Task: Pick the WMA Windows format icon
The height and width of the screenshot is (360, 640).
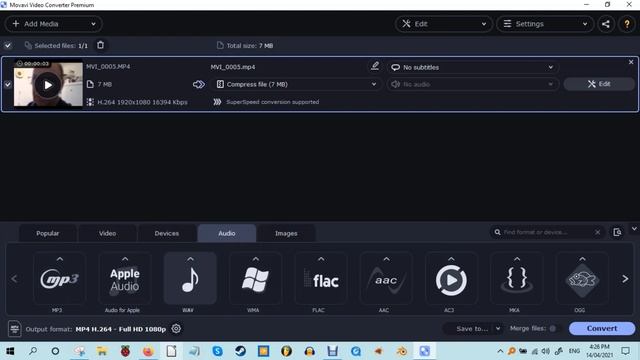Action: pos(256,279)
